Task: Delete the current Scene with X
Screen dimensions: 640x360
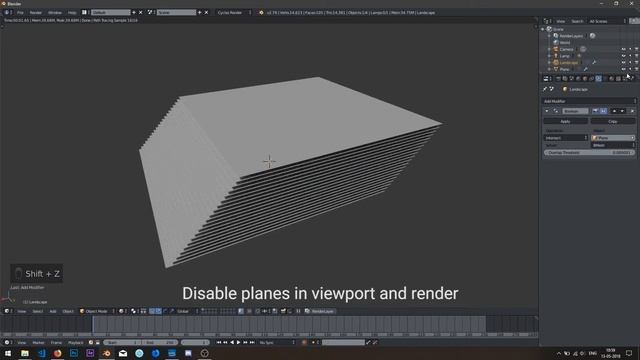Action: coord(207,13)
